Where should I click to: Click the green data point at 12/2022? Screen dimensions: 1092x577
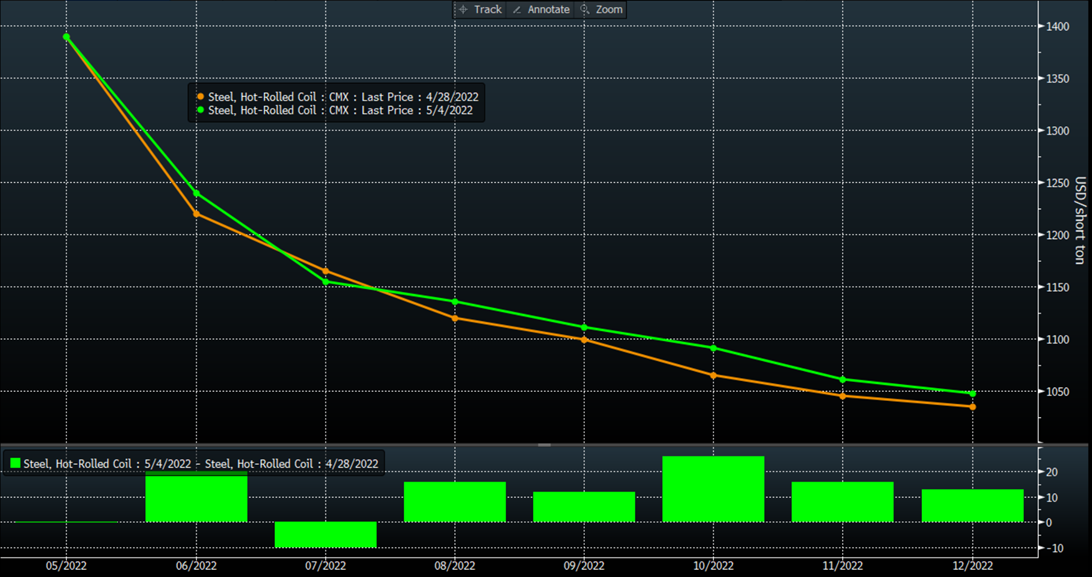[x=972, y=393]
